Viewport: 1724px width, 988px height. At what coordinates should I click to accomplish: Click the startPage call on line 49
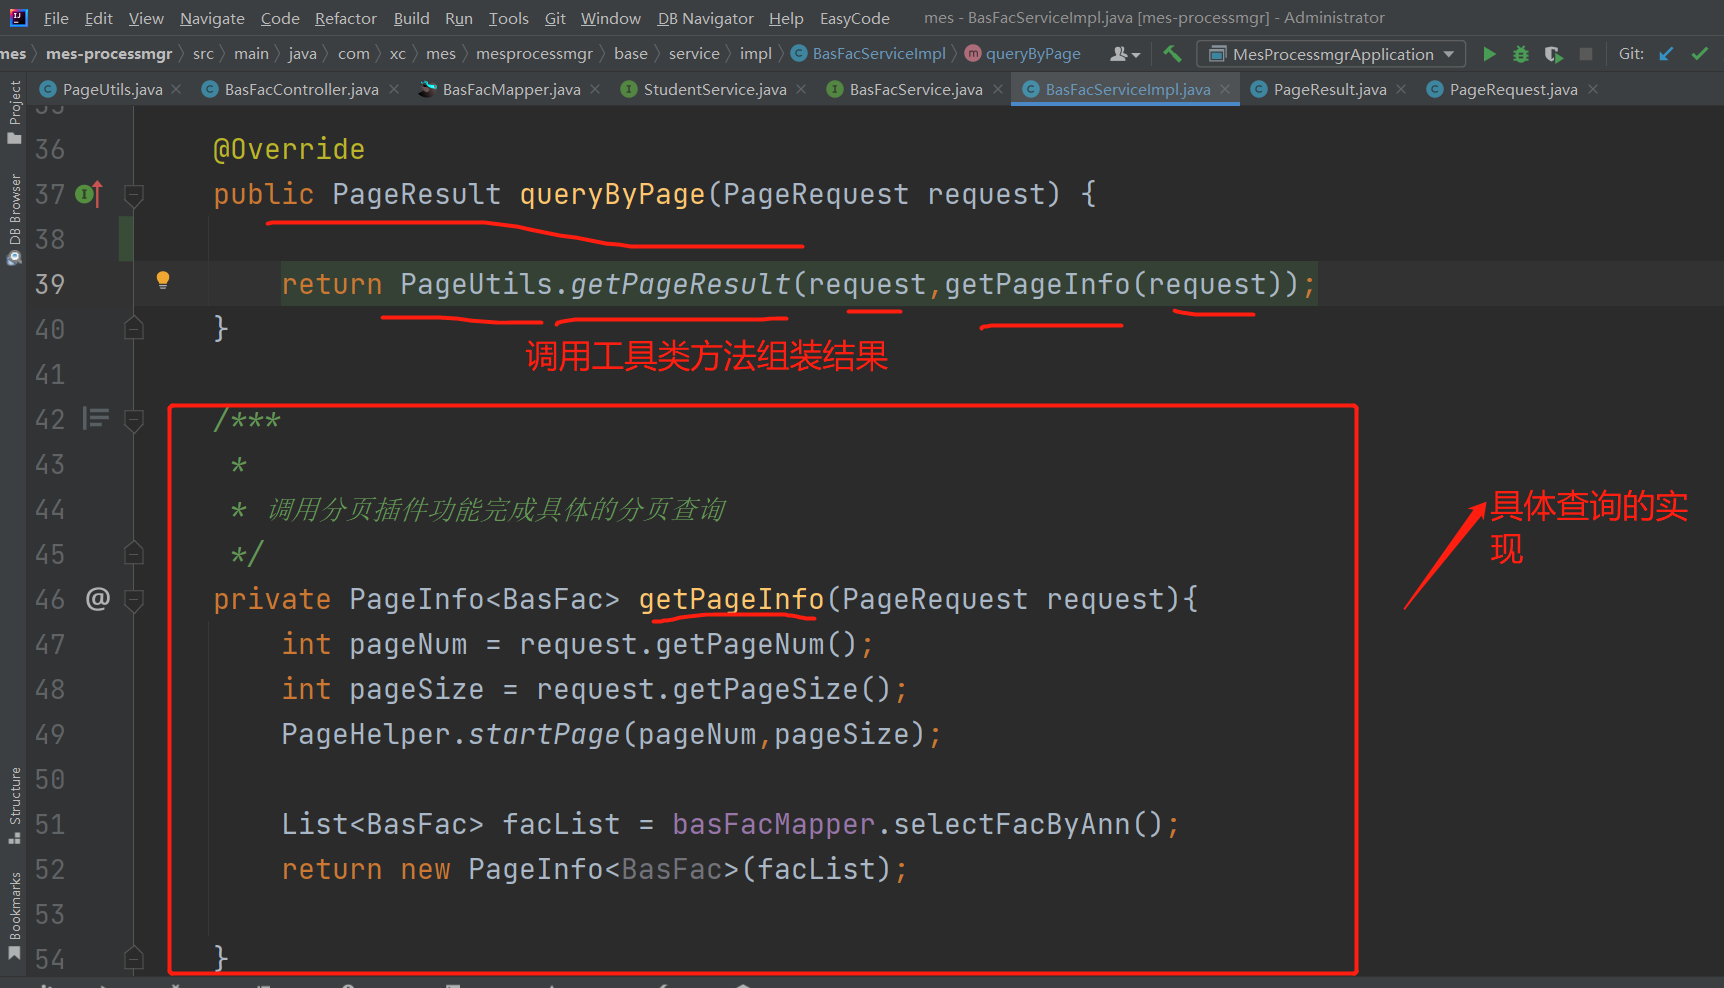(544, 734)
